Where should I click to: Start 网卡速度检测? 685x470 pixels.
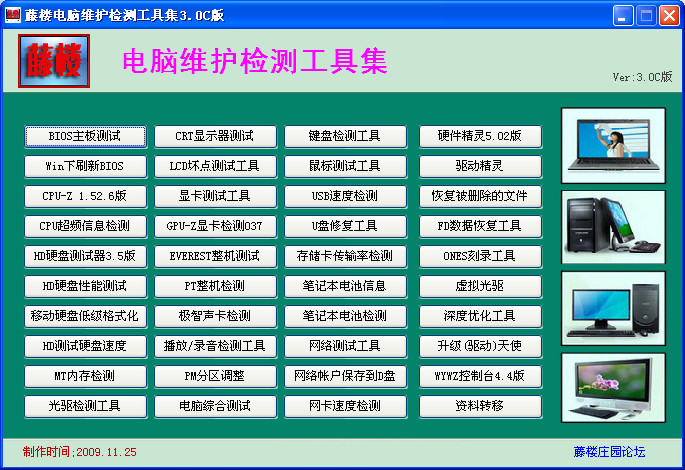point(345,406)
